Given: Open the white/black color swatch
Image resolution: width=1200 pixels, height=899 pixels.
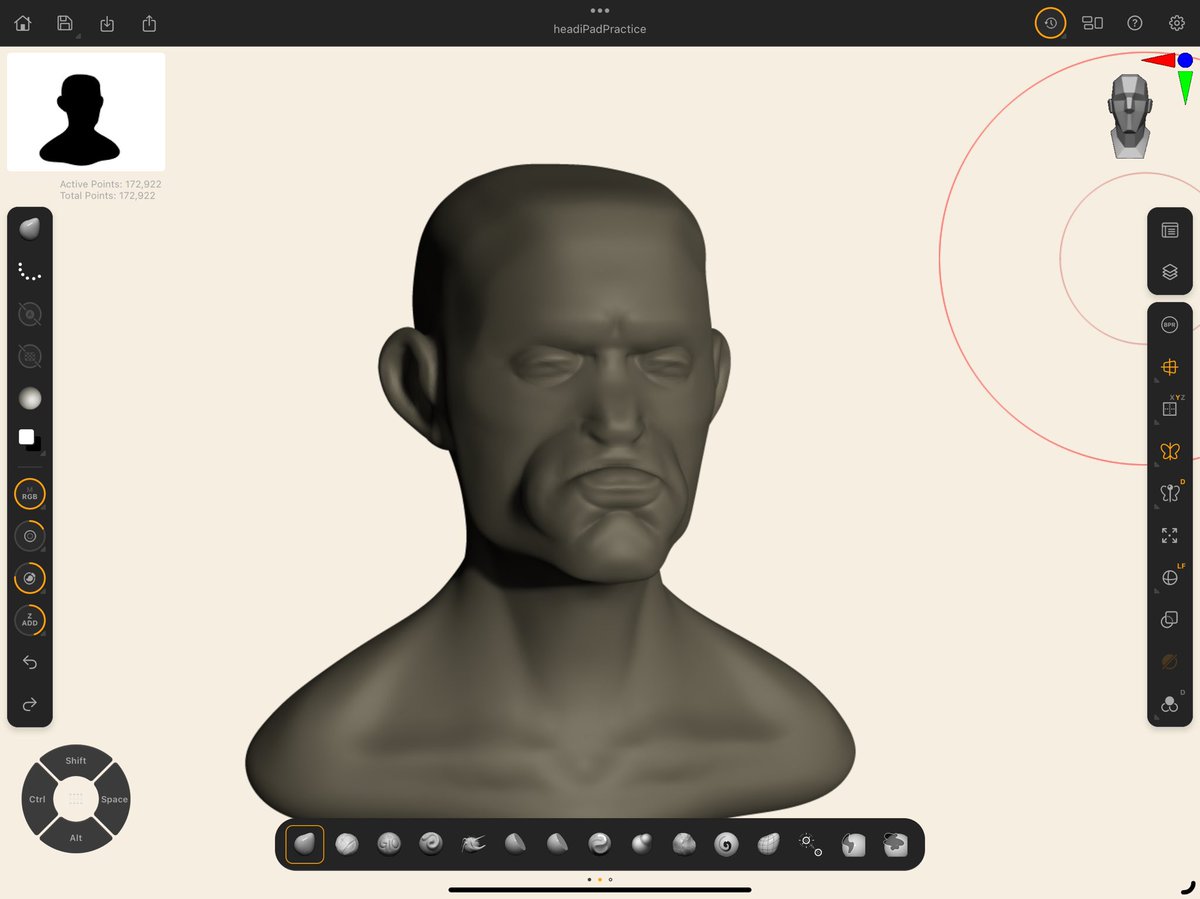Looking at the screenshot, I should (x=30, y=440).
